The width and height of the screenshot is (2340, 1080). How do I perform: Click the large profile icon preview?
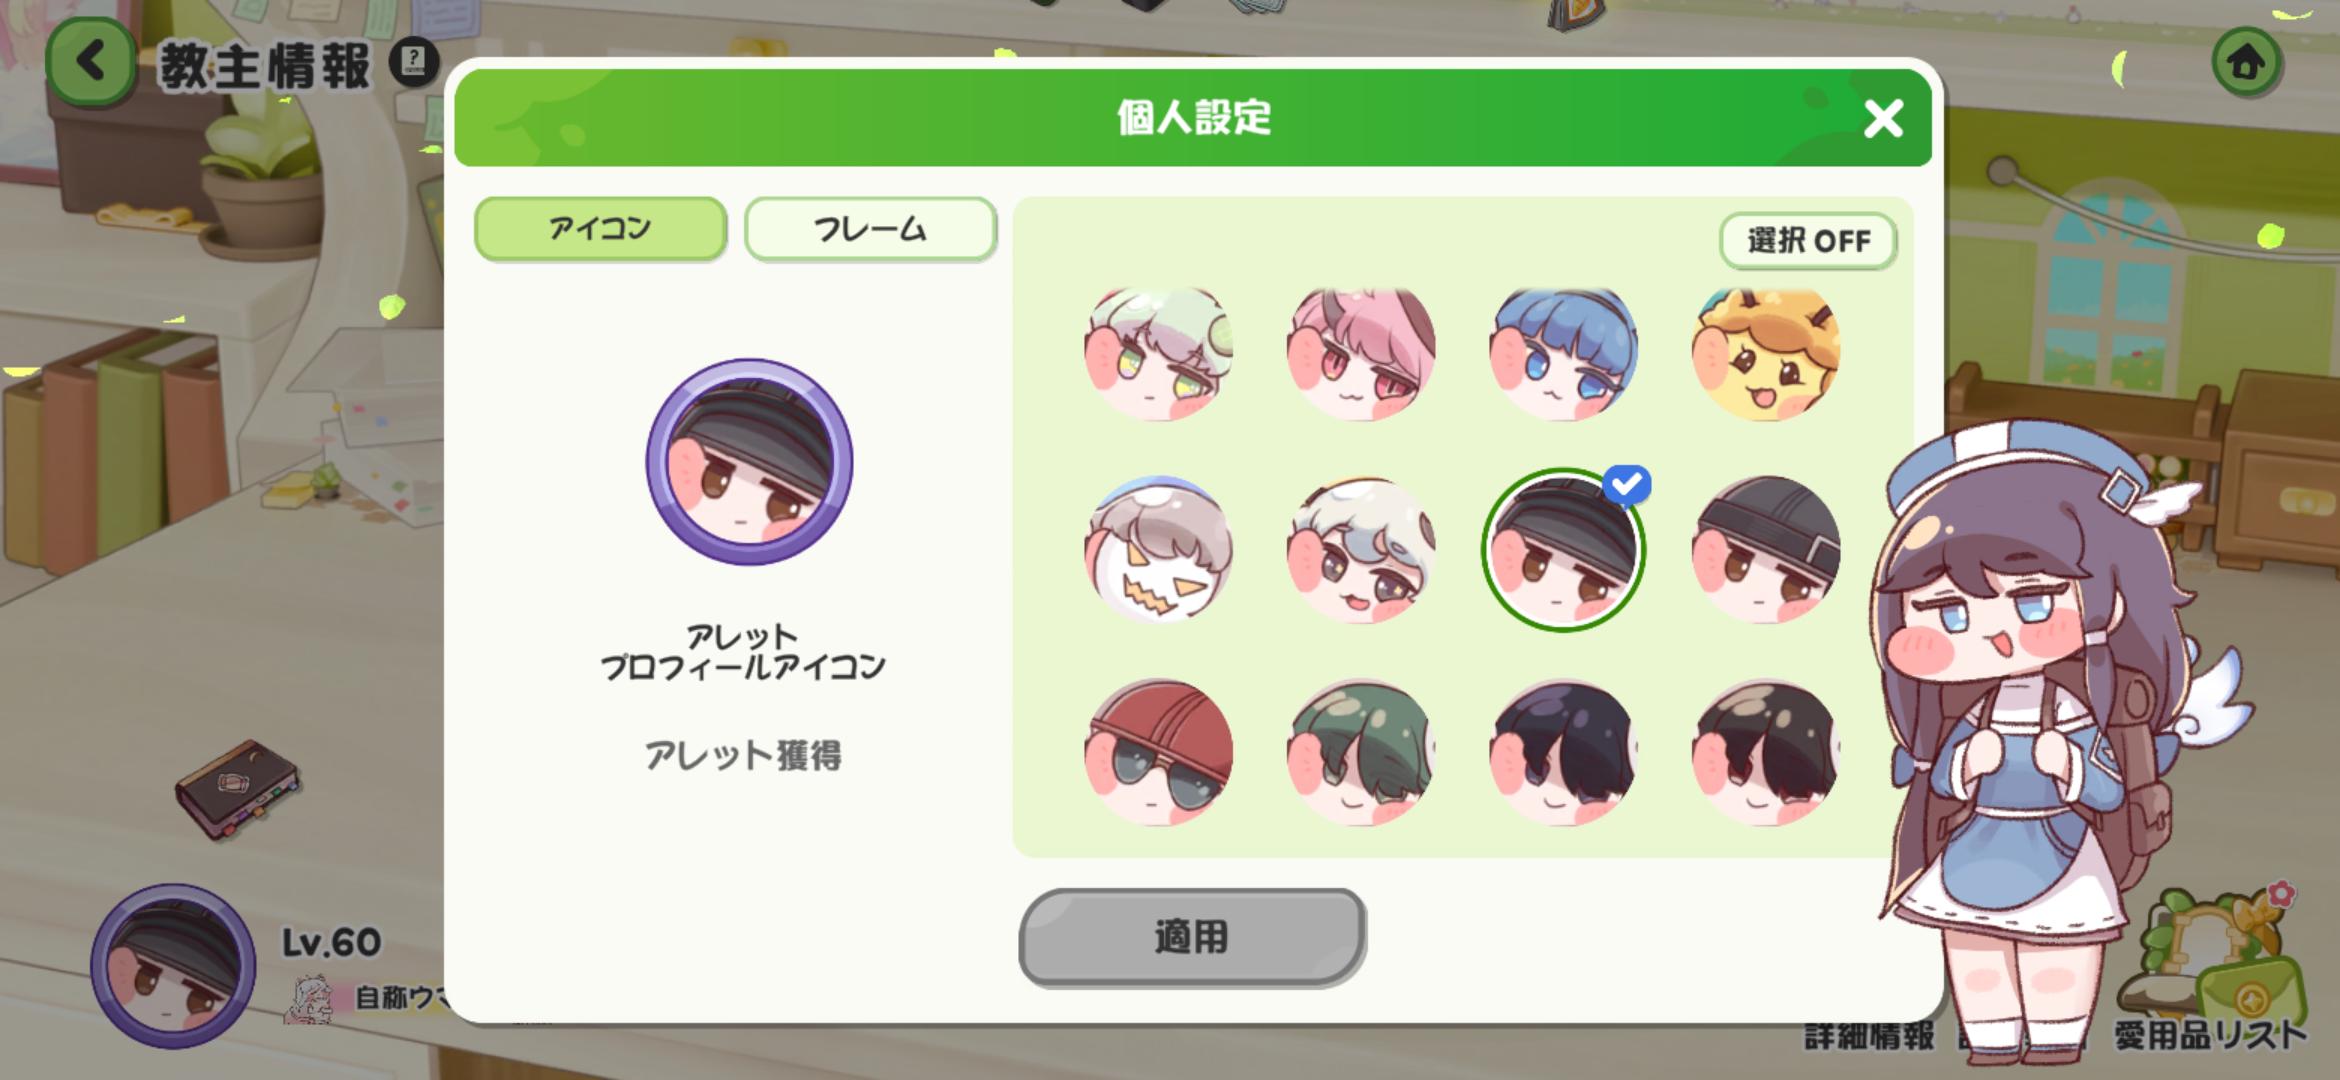pos(749,462)
